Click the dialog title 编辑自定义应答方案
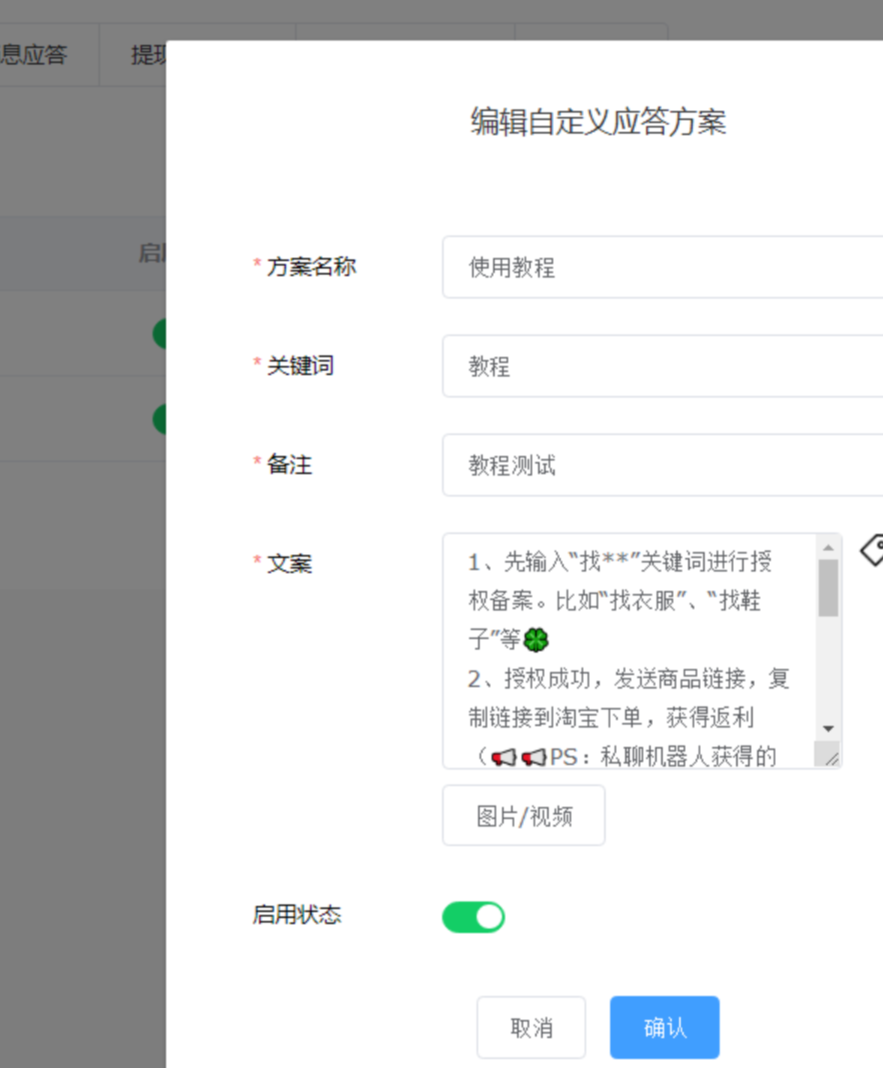The image size is (883, 1068). [x=598, y=122]
